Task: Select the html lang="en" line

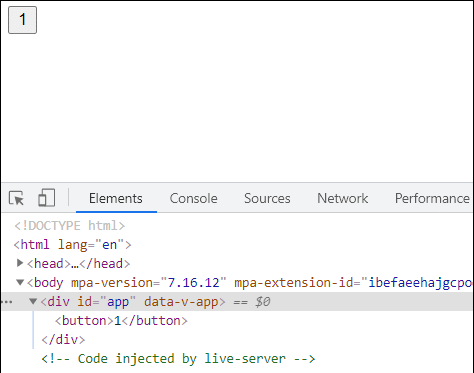Action: pyautogui.click(x=72, y=245)
